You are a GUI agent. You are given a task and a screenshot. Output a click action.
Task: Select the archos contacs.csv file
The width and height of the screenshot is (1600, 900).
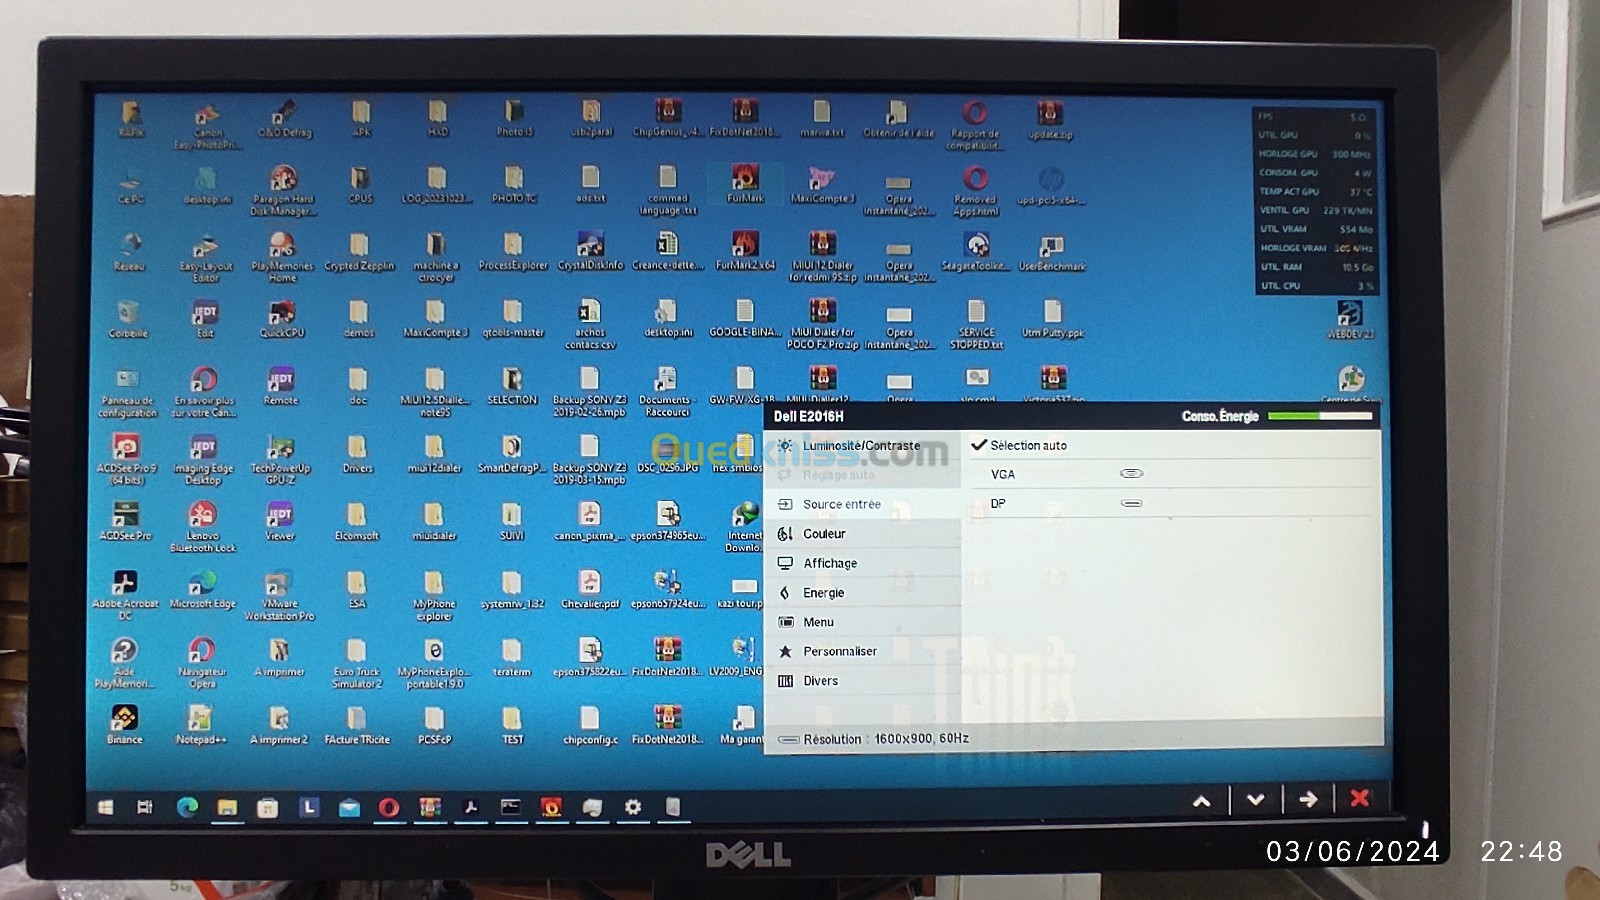click(x=590, y=325)
